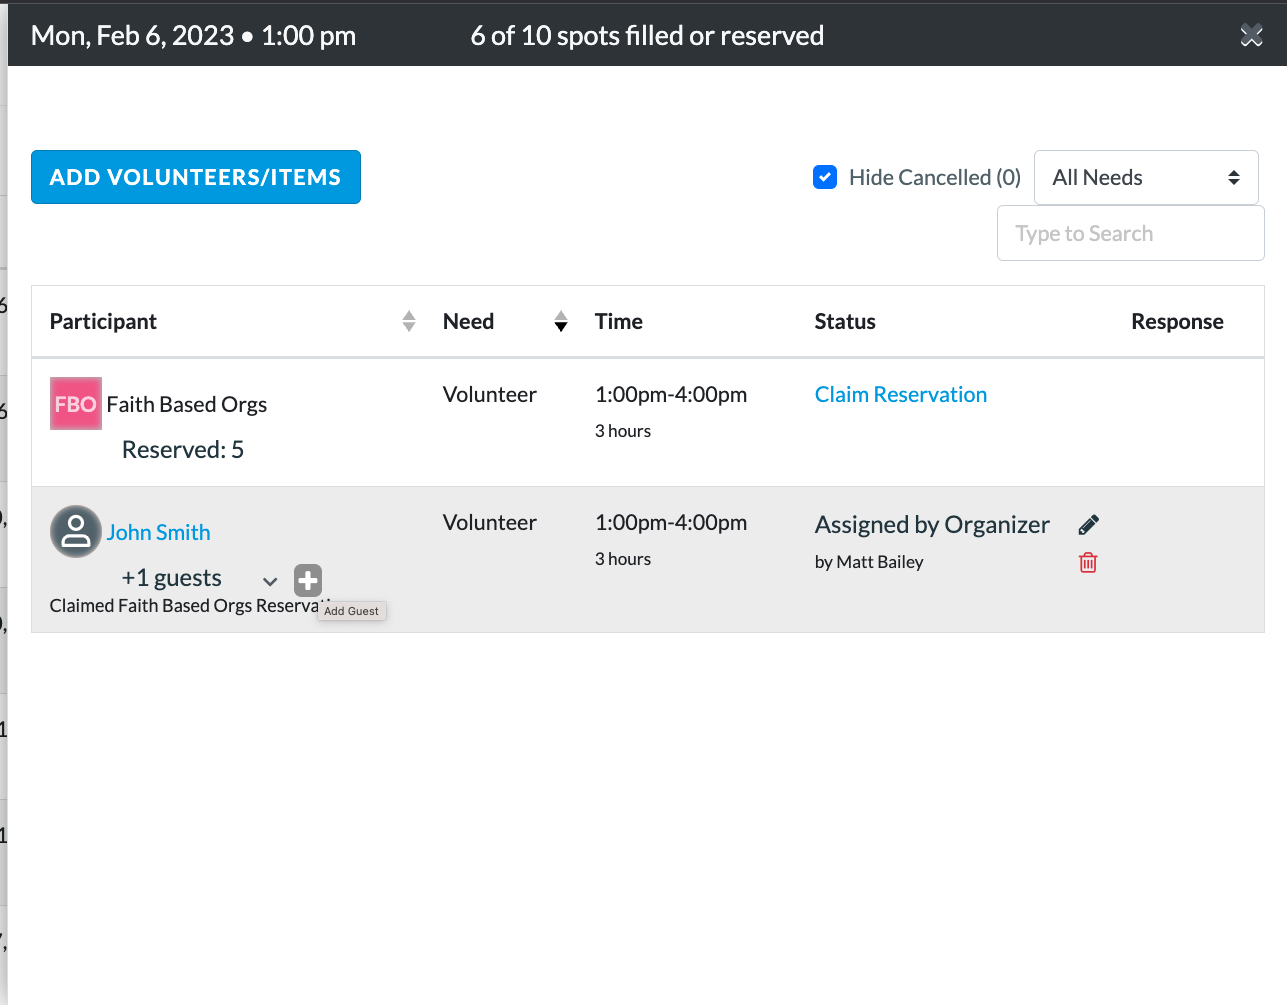
Task: Uncheck the Hide Cancelled checkbox
Action: tap(825, 177)
